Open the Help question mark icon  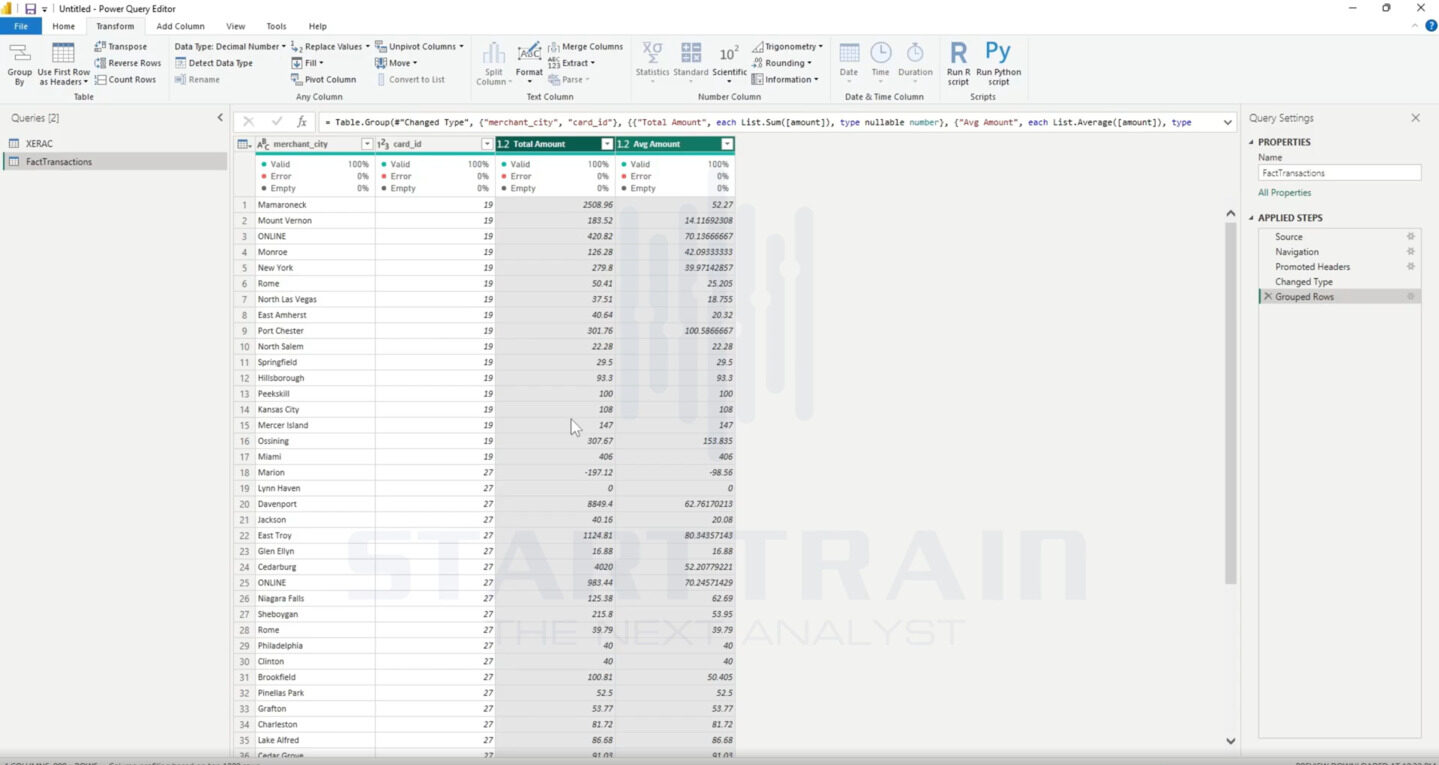point(1430,26)
